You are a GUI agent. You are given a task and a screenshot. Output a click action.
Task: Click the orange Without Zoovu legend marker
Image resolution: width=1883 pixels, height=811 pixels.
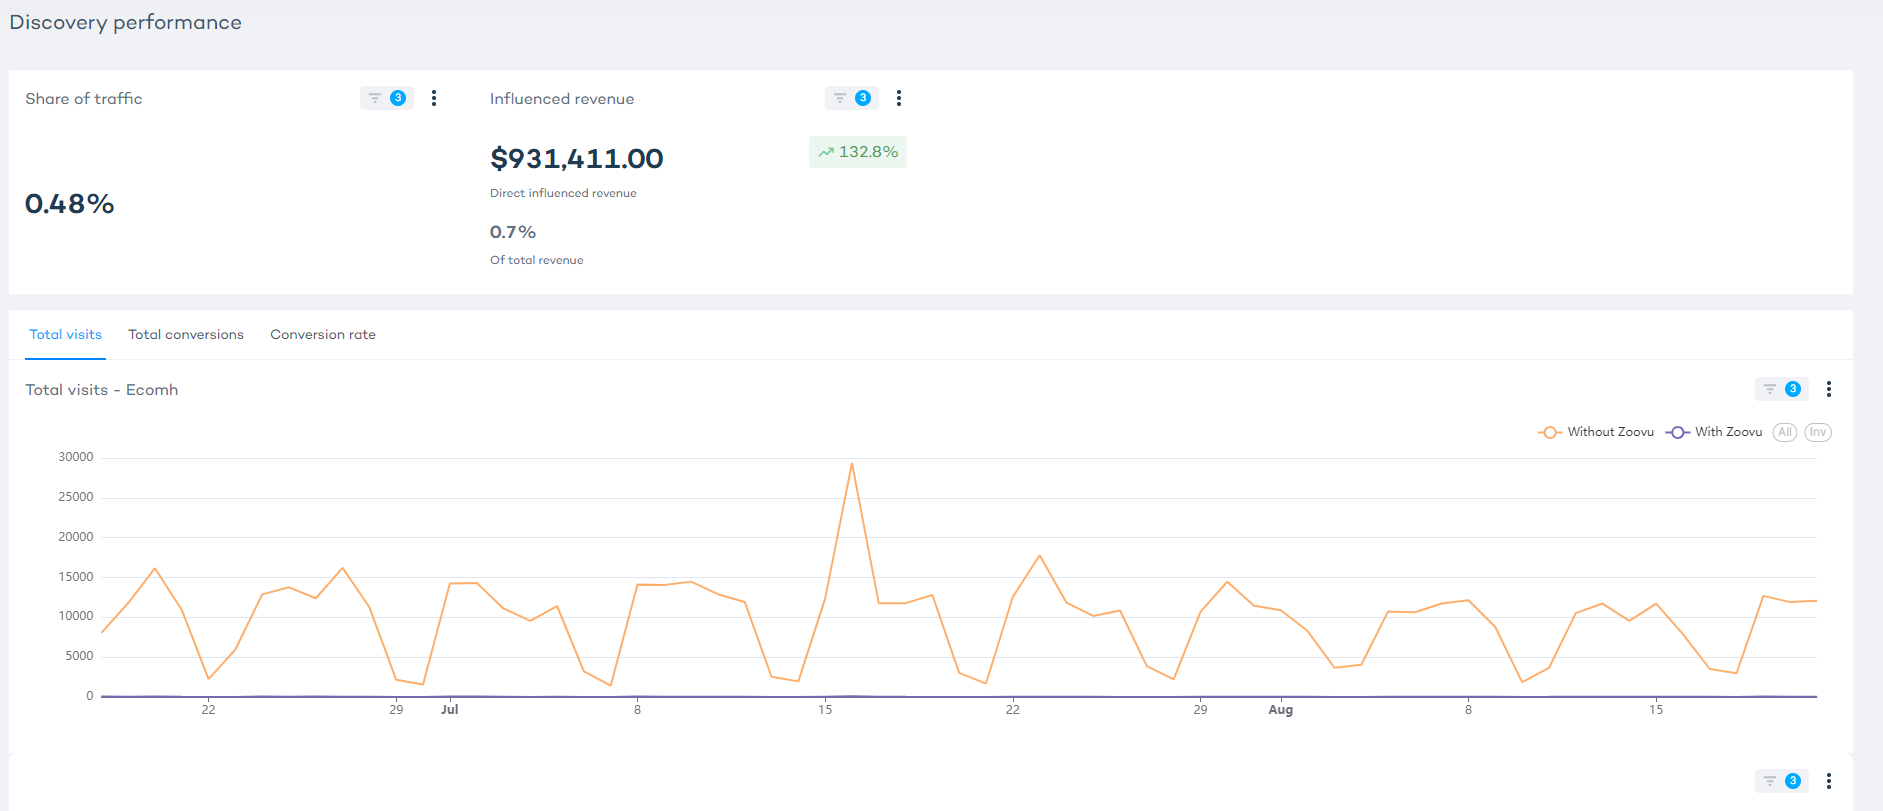pos(1549,432)
